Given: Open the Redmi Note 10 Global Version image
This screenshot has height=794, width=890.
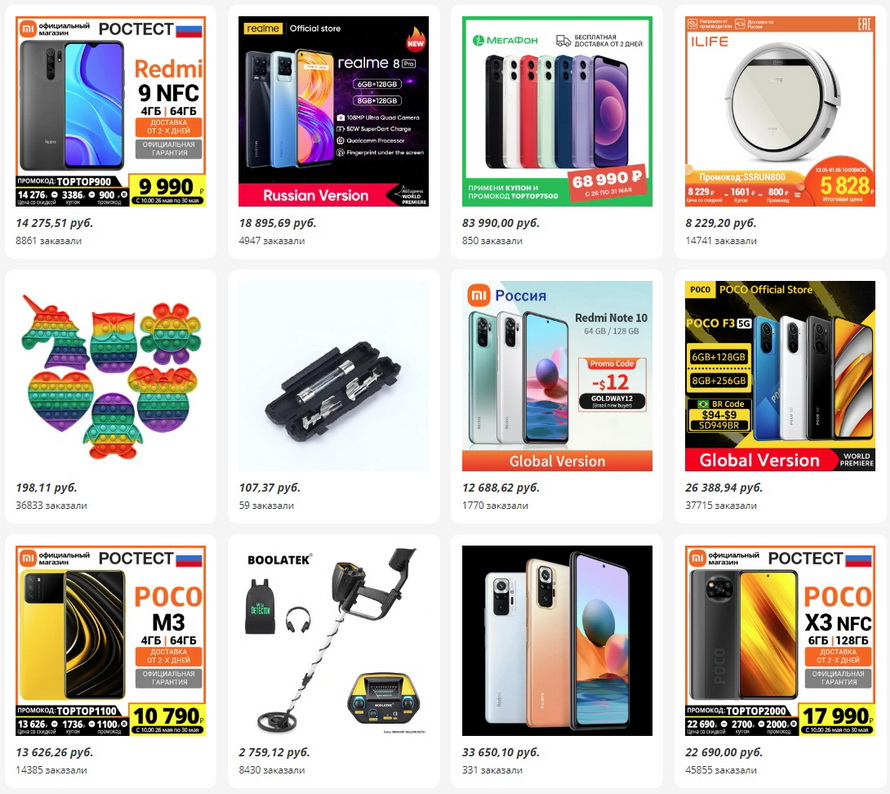Looking at the screenshot, I should (557, 376).
